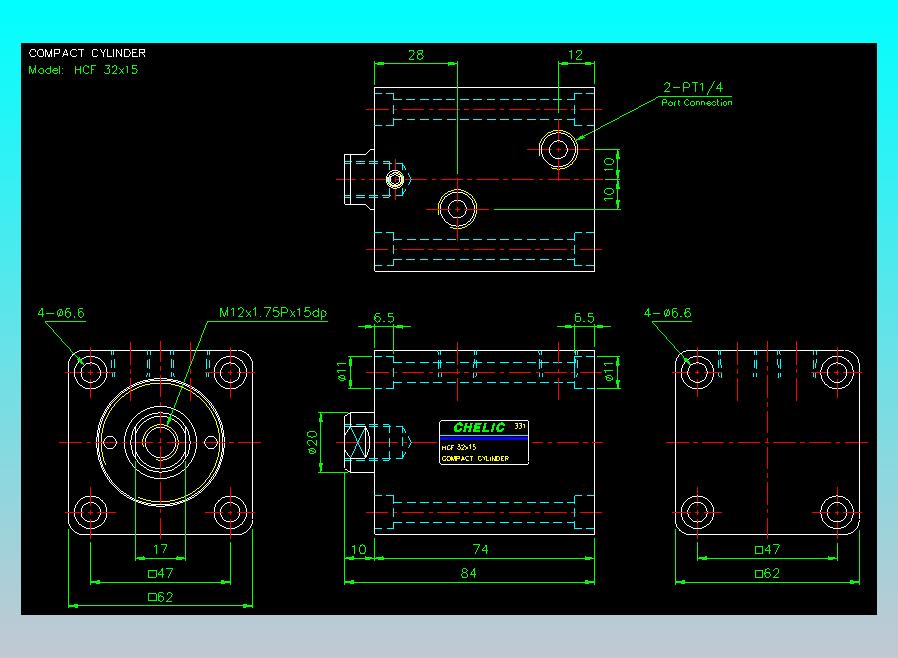898x658 pixels.
Task: Click the □47 dimension under rear view
Action: 767,549
